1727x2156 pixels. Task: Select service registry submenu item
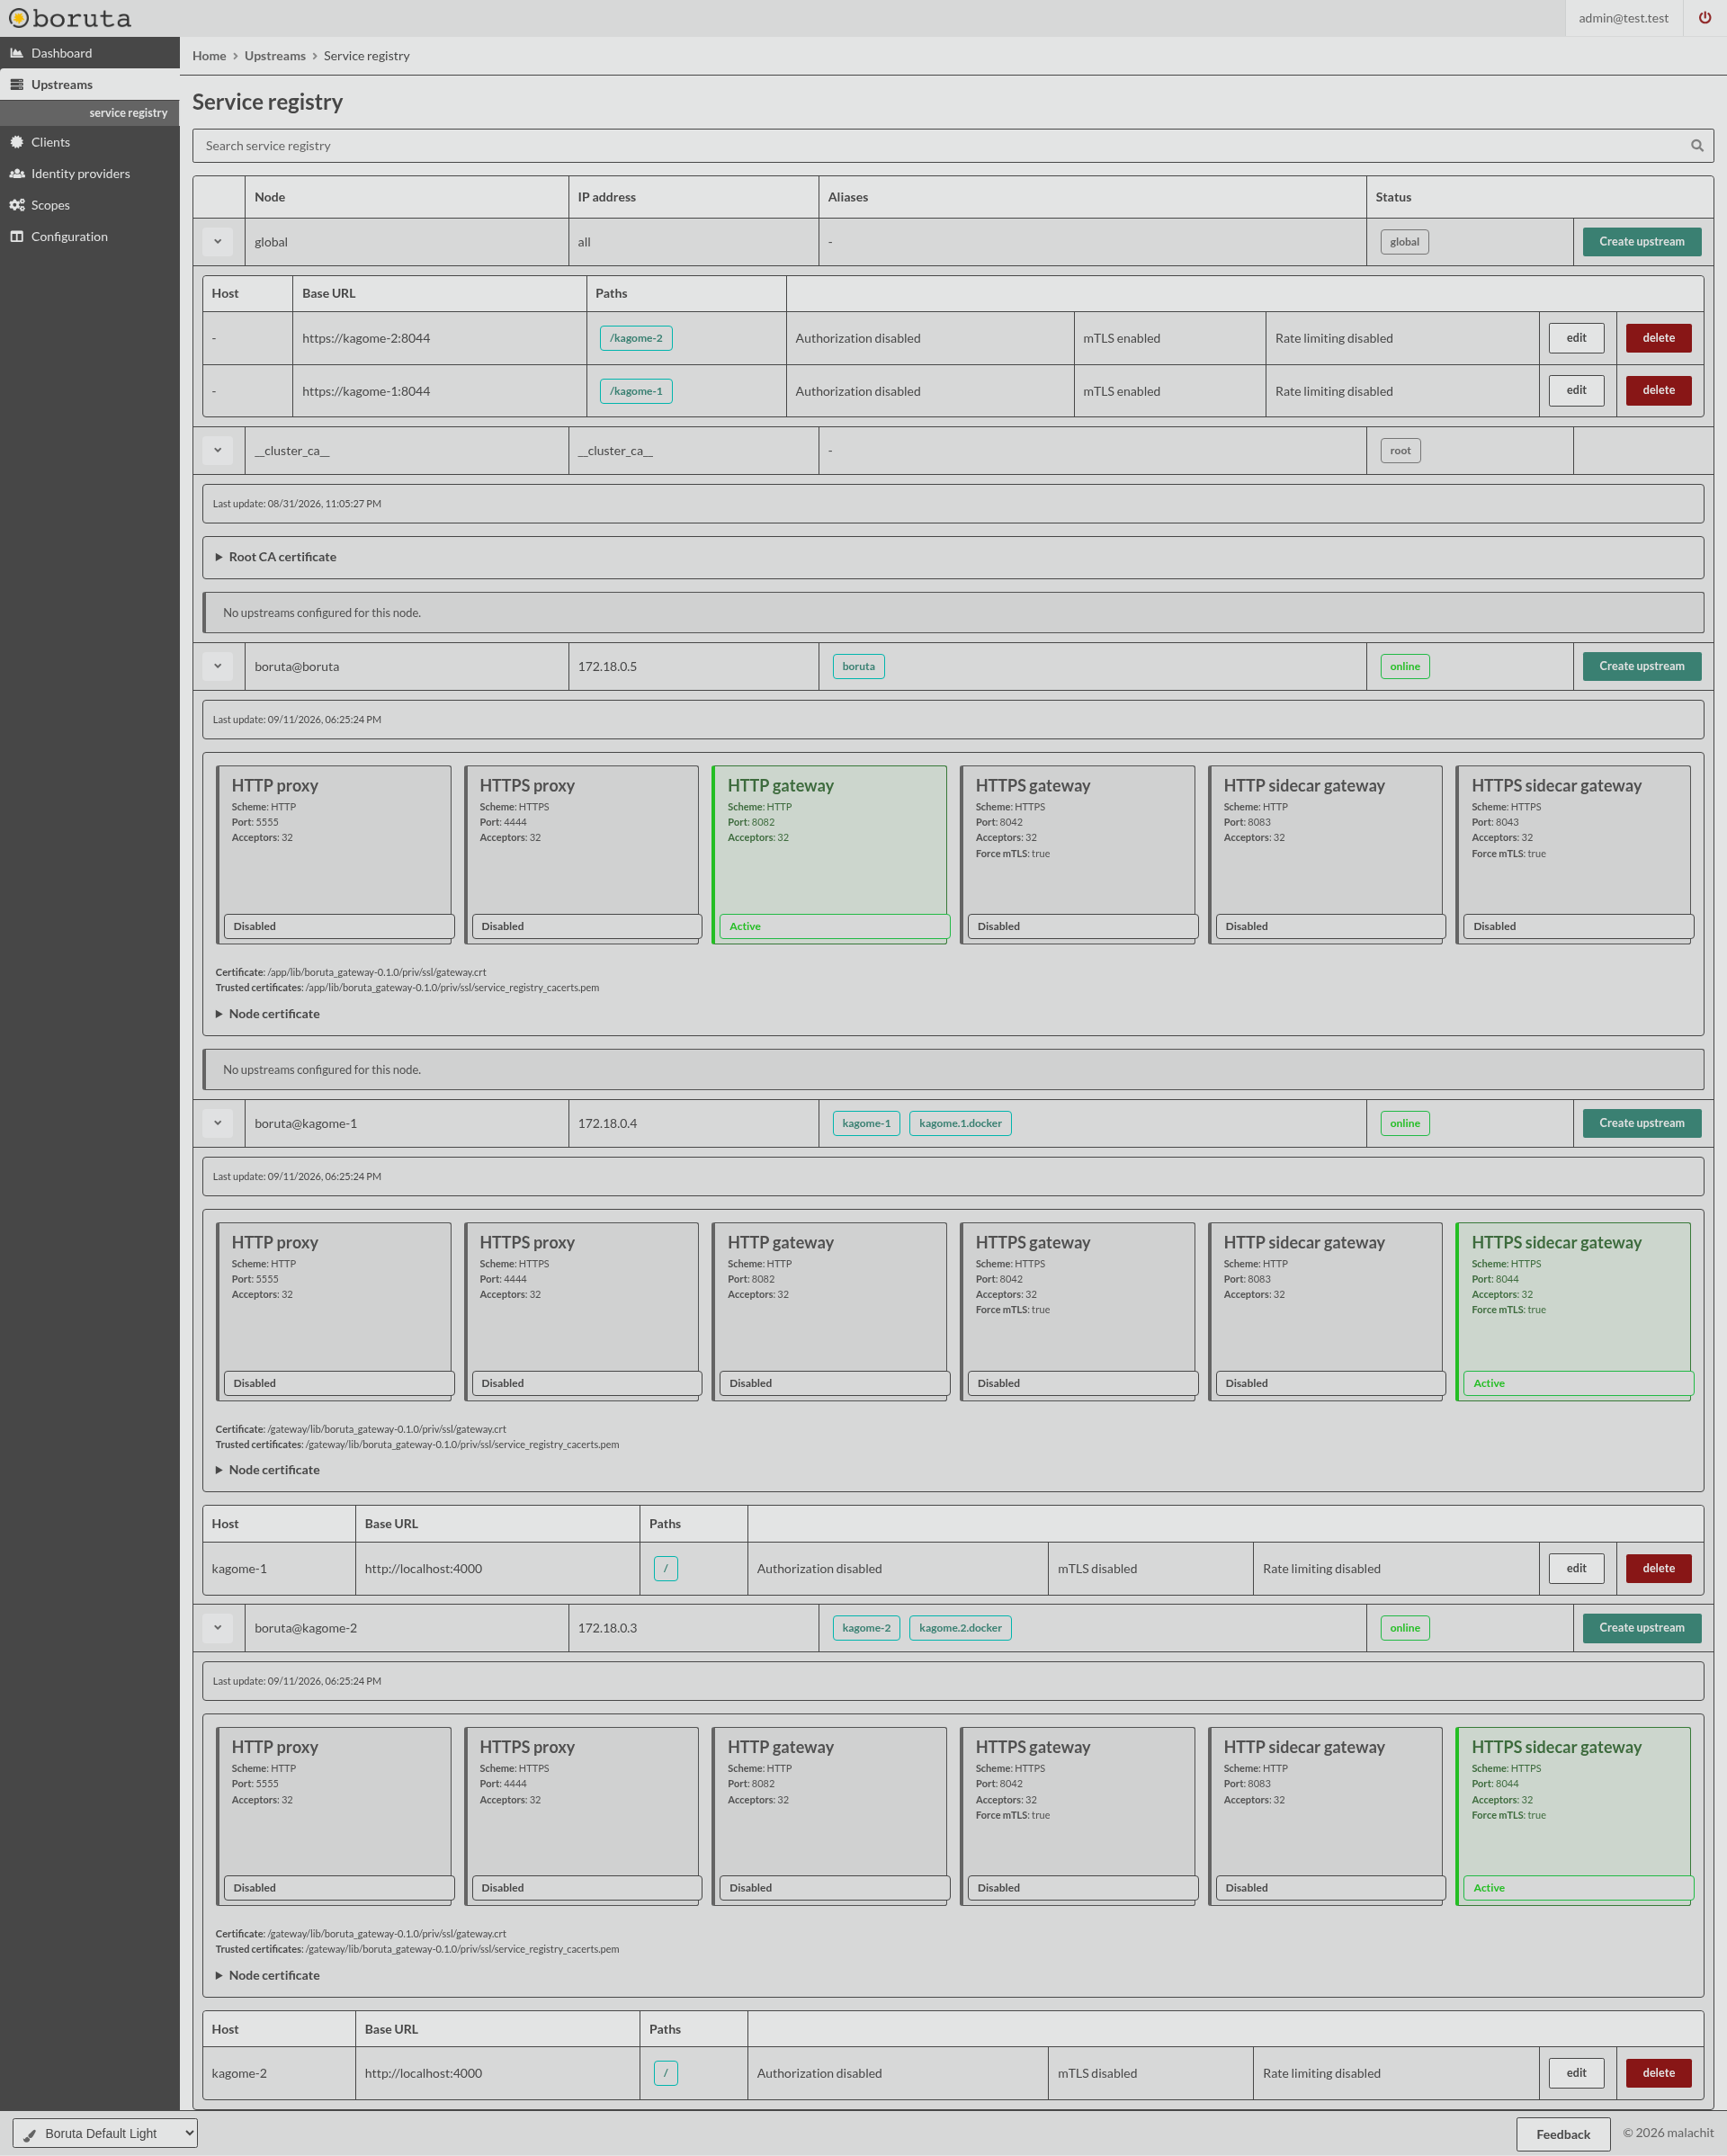coord(90,113)
